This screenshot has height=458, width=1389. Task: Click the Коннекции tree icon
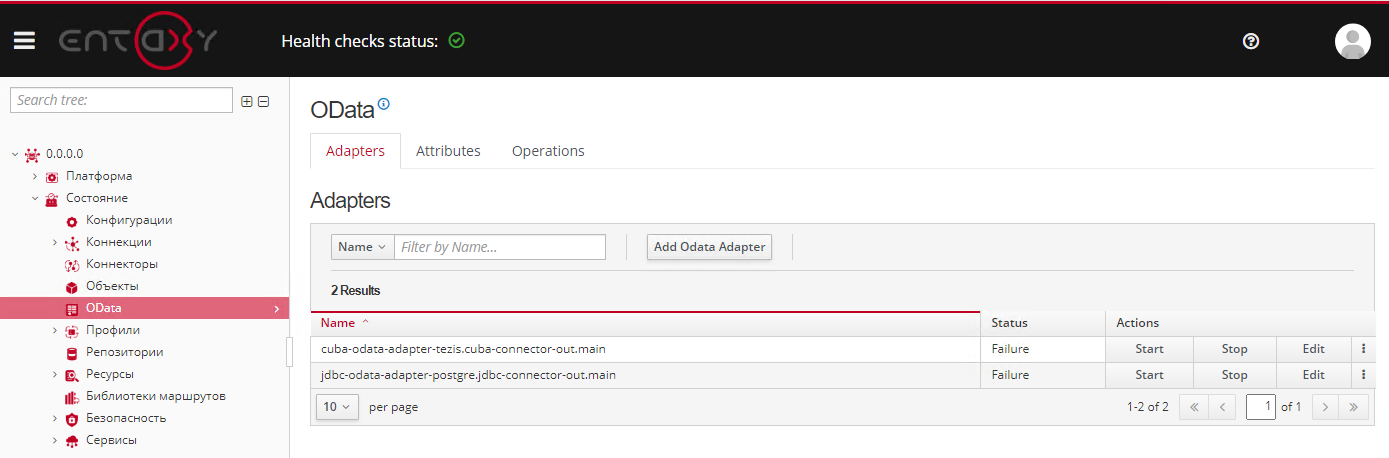click(72, 243)
